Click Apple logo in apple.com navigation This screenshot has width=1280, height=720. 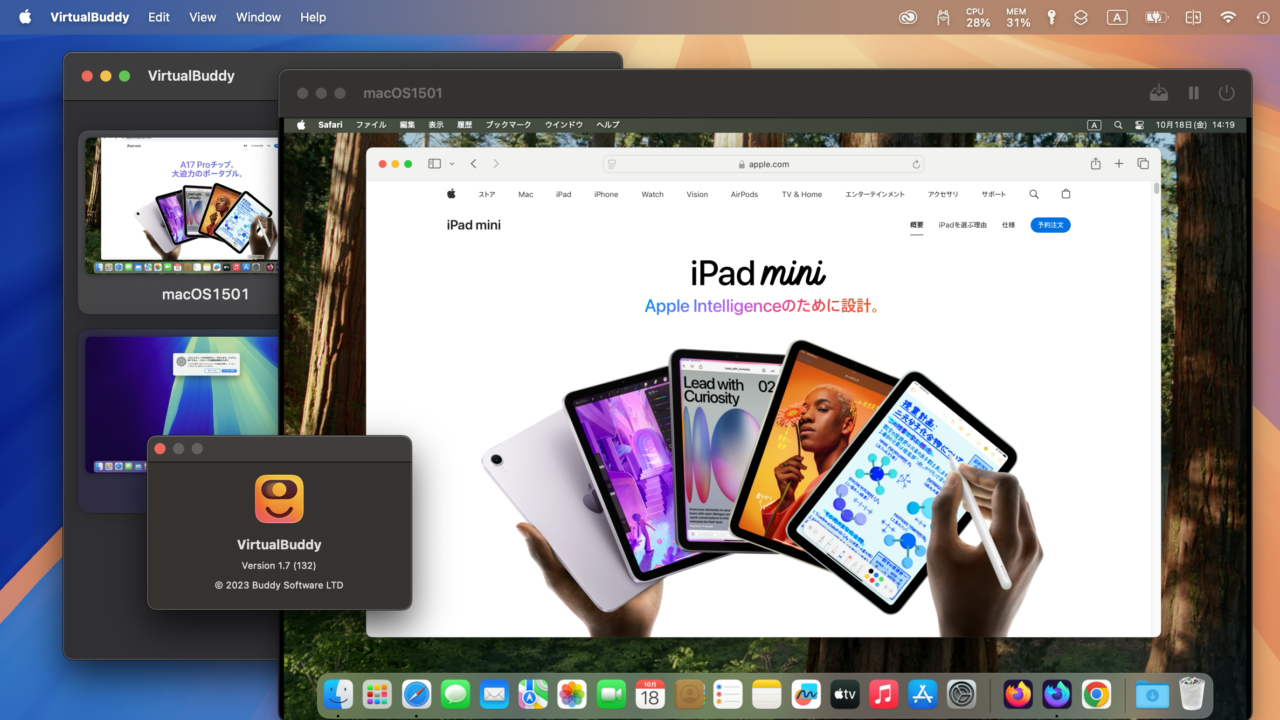coord(451,194)
